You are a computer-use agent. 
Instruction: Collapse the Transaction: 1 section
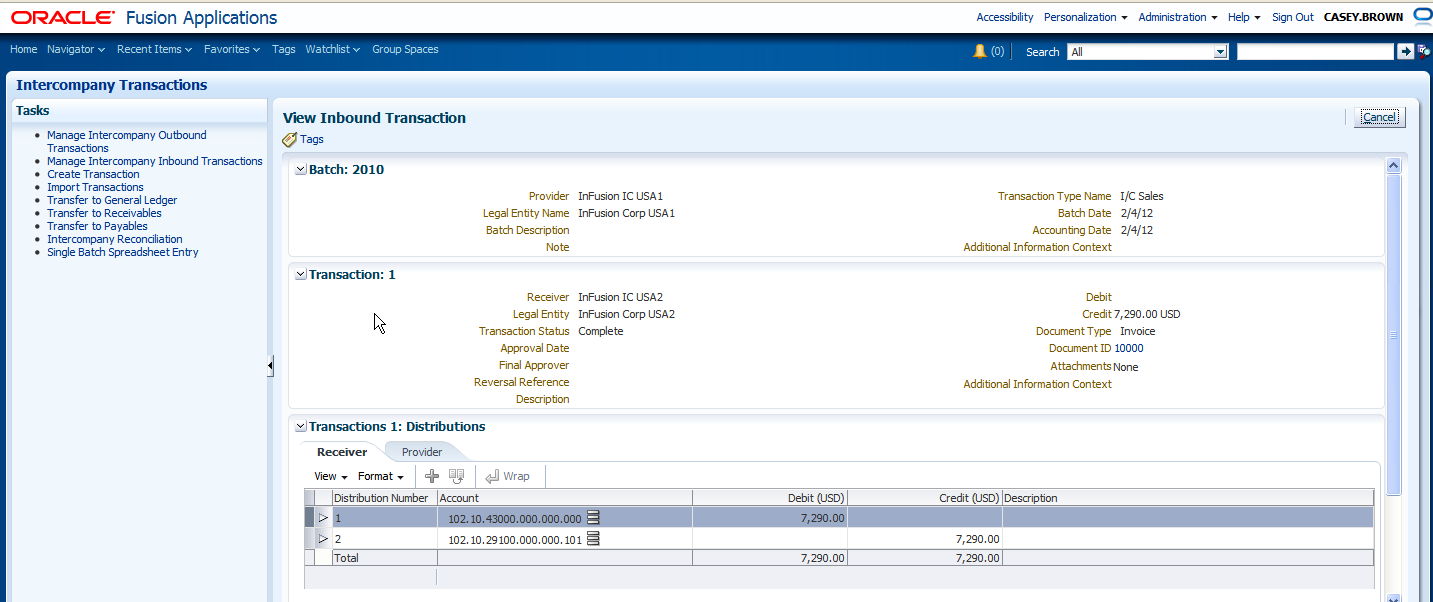coord(301,275)
